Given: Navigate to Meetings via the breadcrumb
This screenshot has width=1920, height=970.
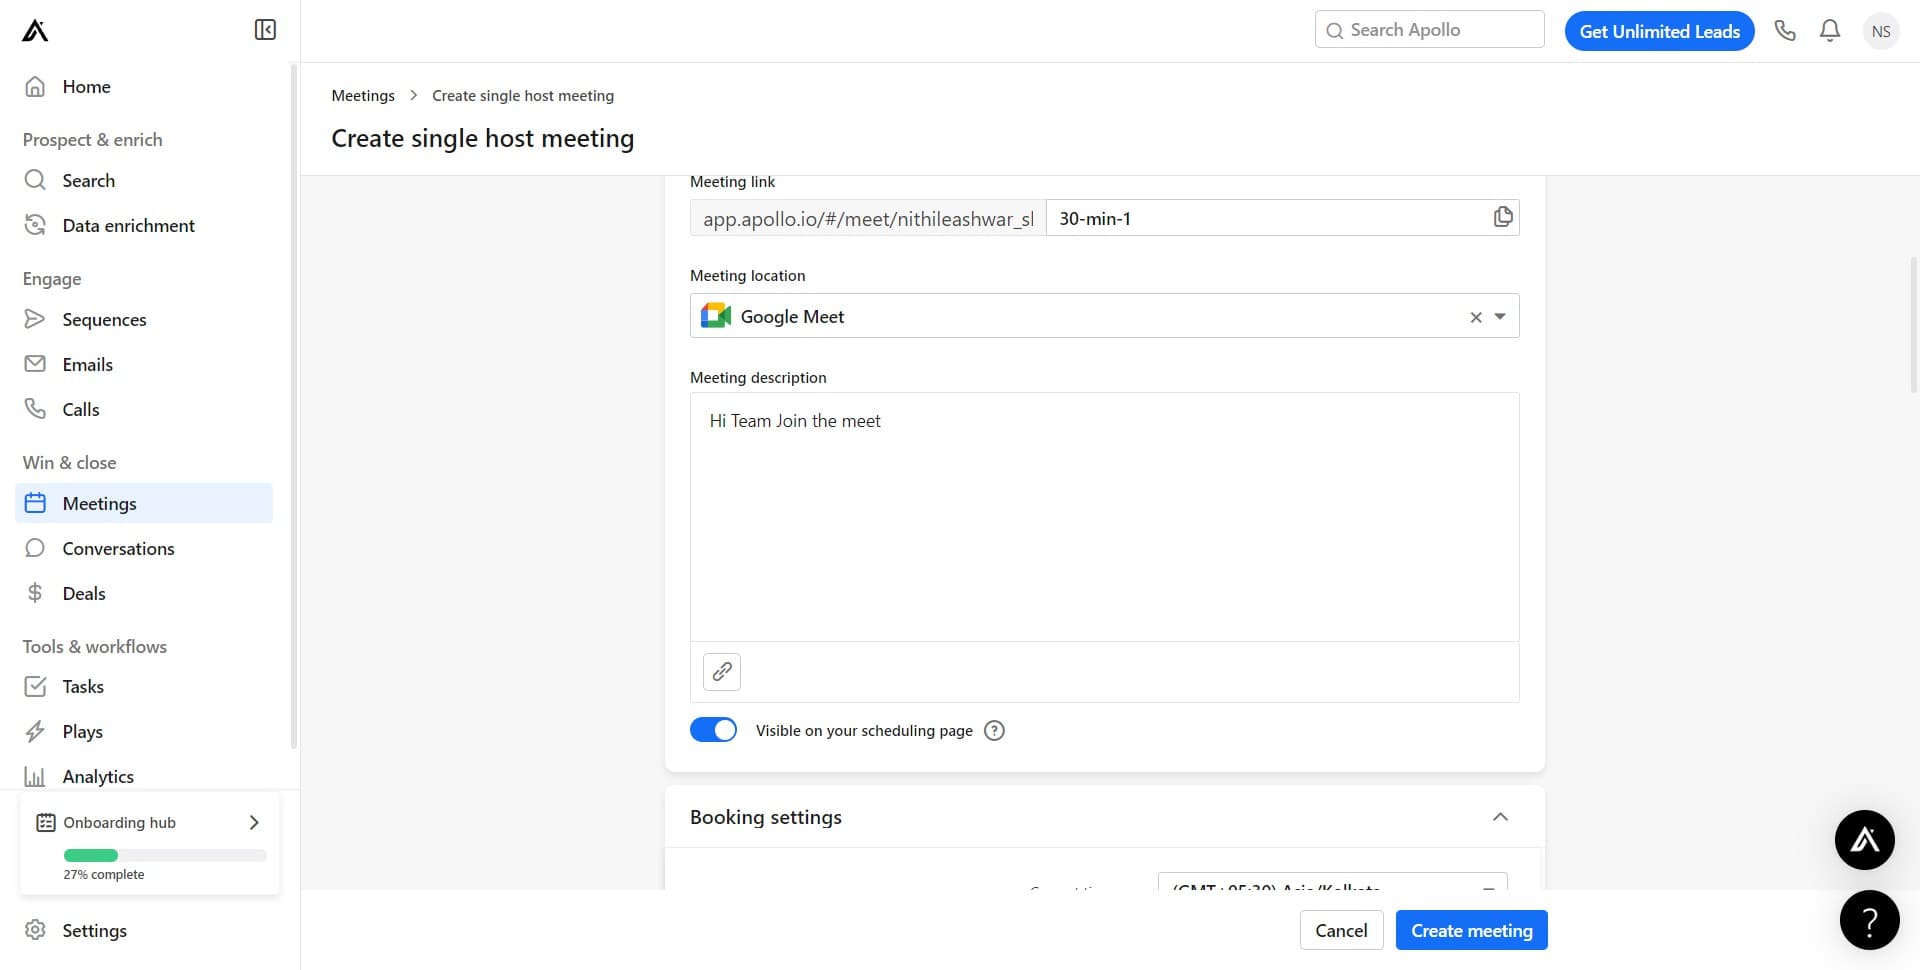Looking at the screenshot, I should [x=362, y=95].
